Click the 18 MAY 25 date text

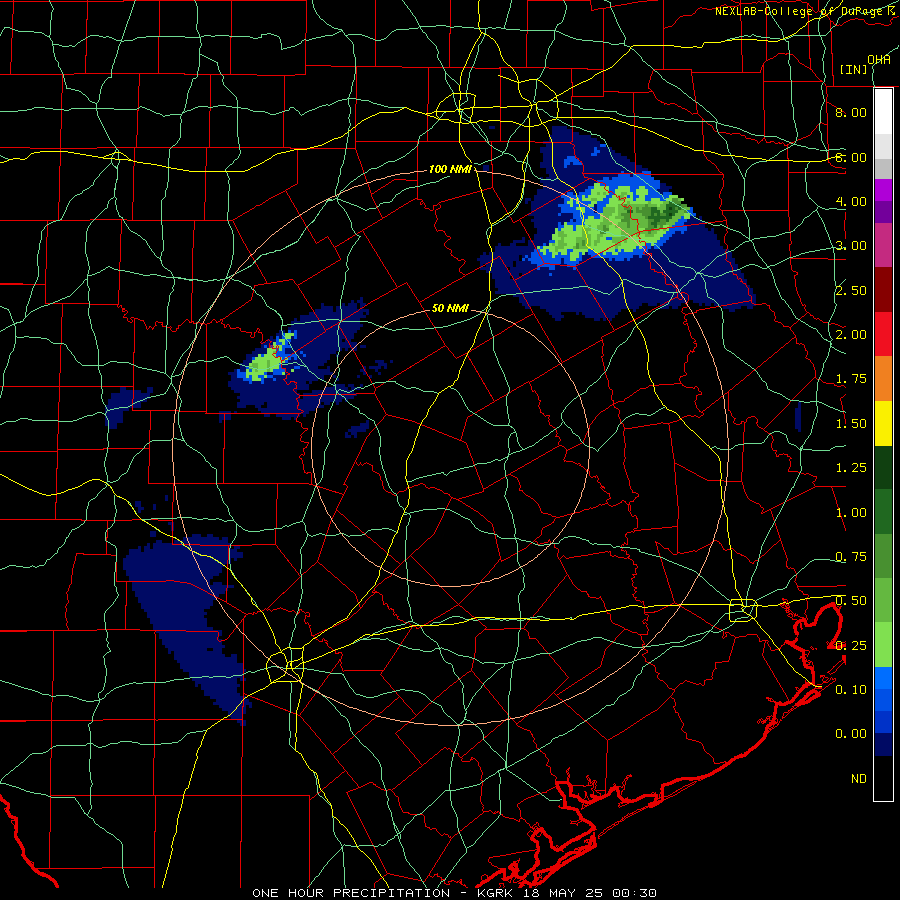(564, 893)
